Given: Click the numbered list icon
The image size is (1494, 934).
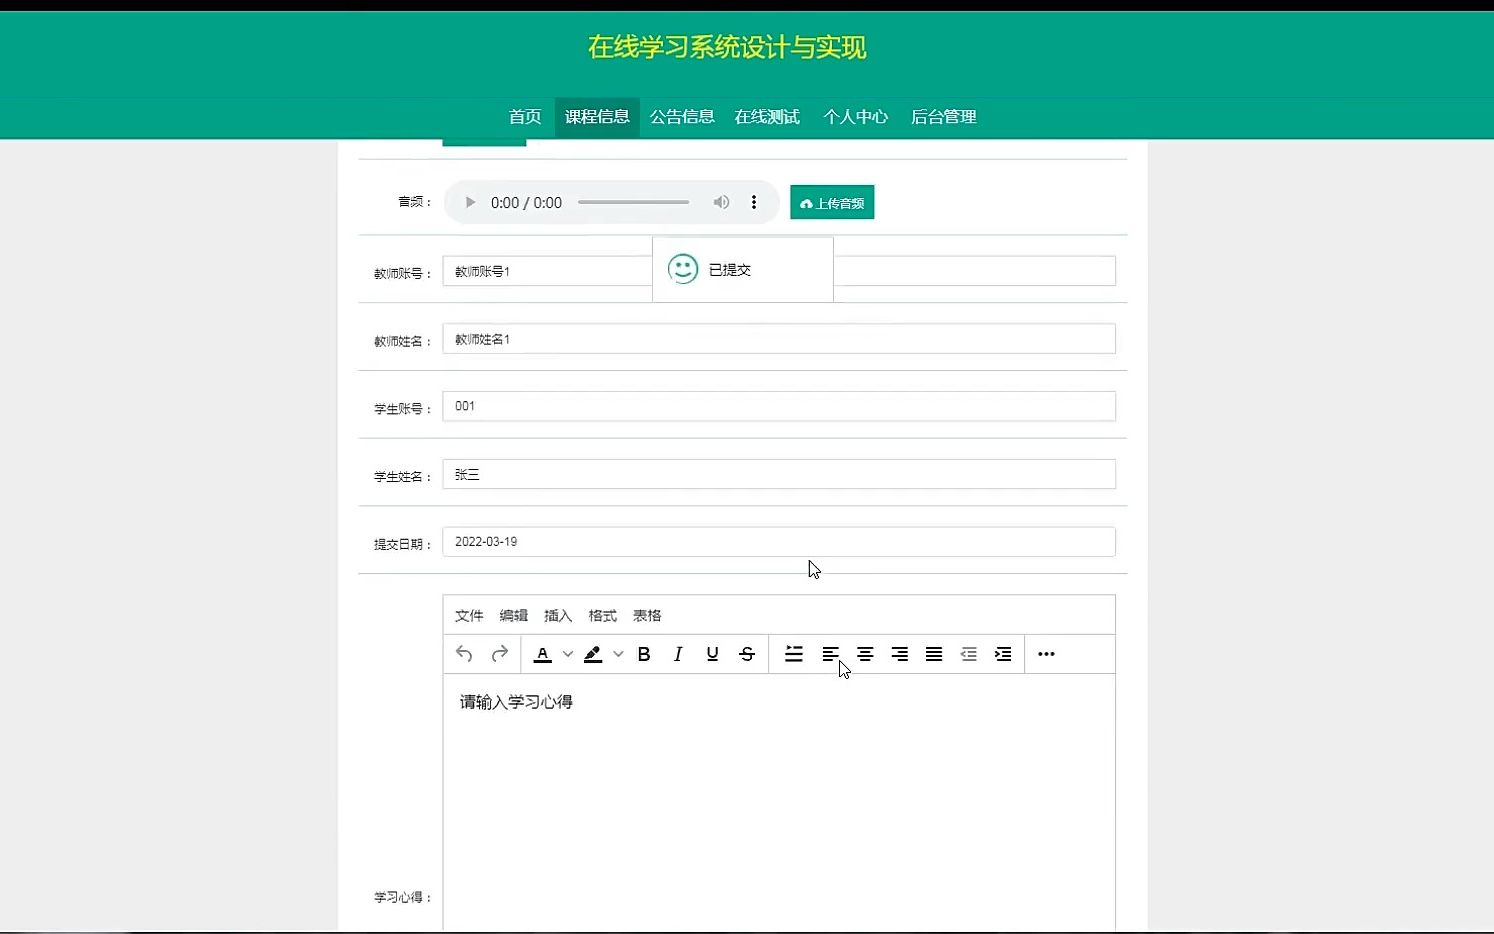Looking at the screenshot, I should (794, 653).
